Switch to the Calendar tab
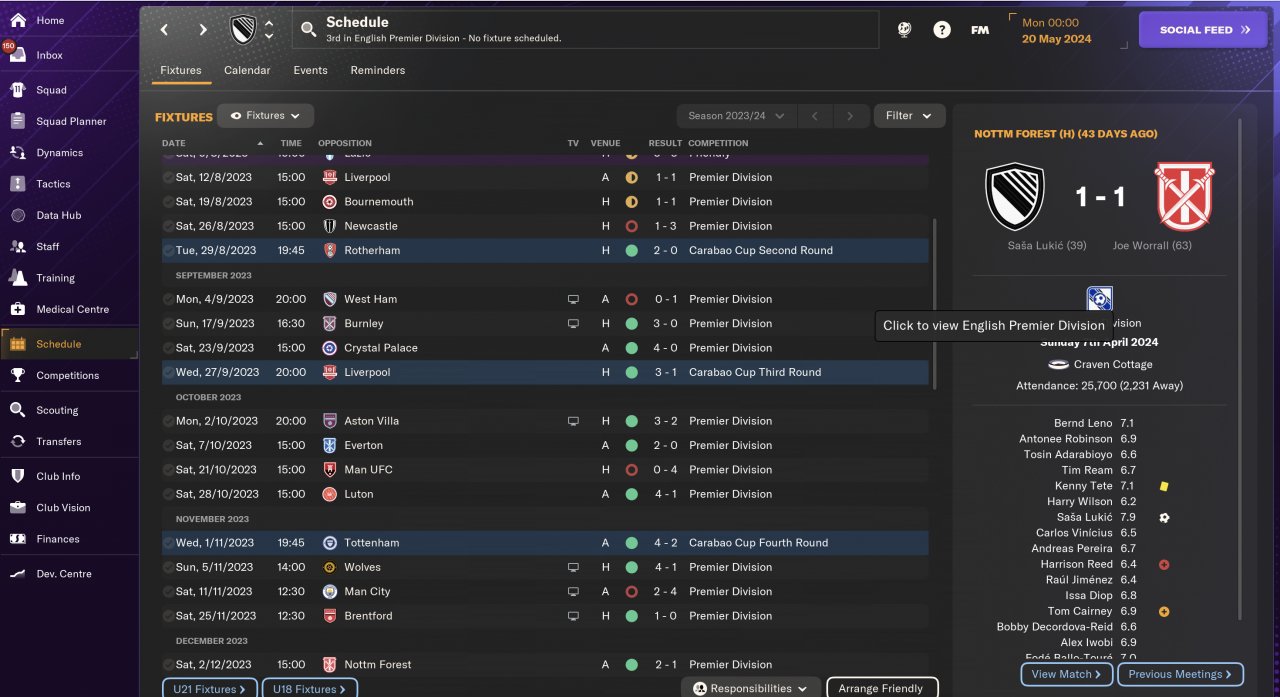 tap(247, 70)
